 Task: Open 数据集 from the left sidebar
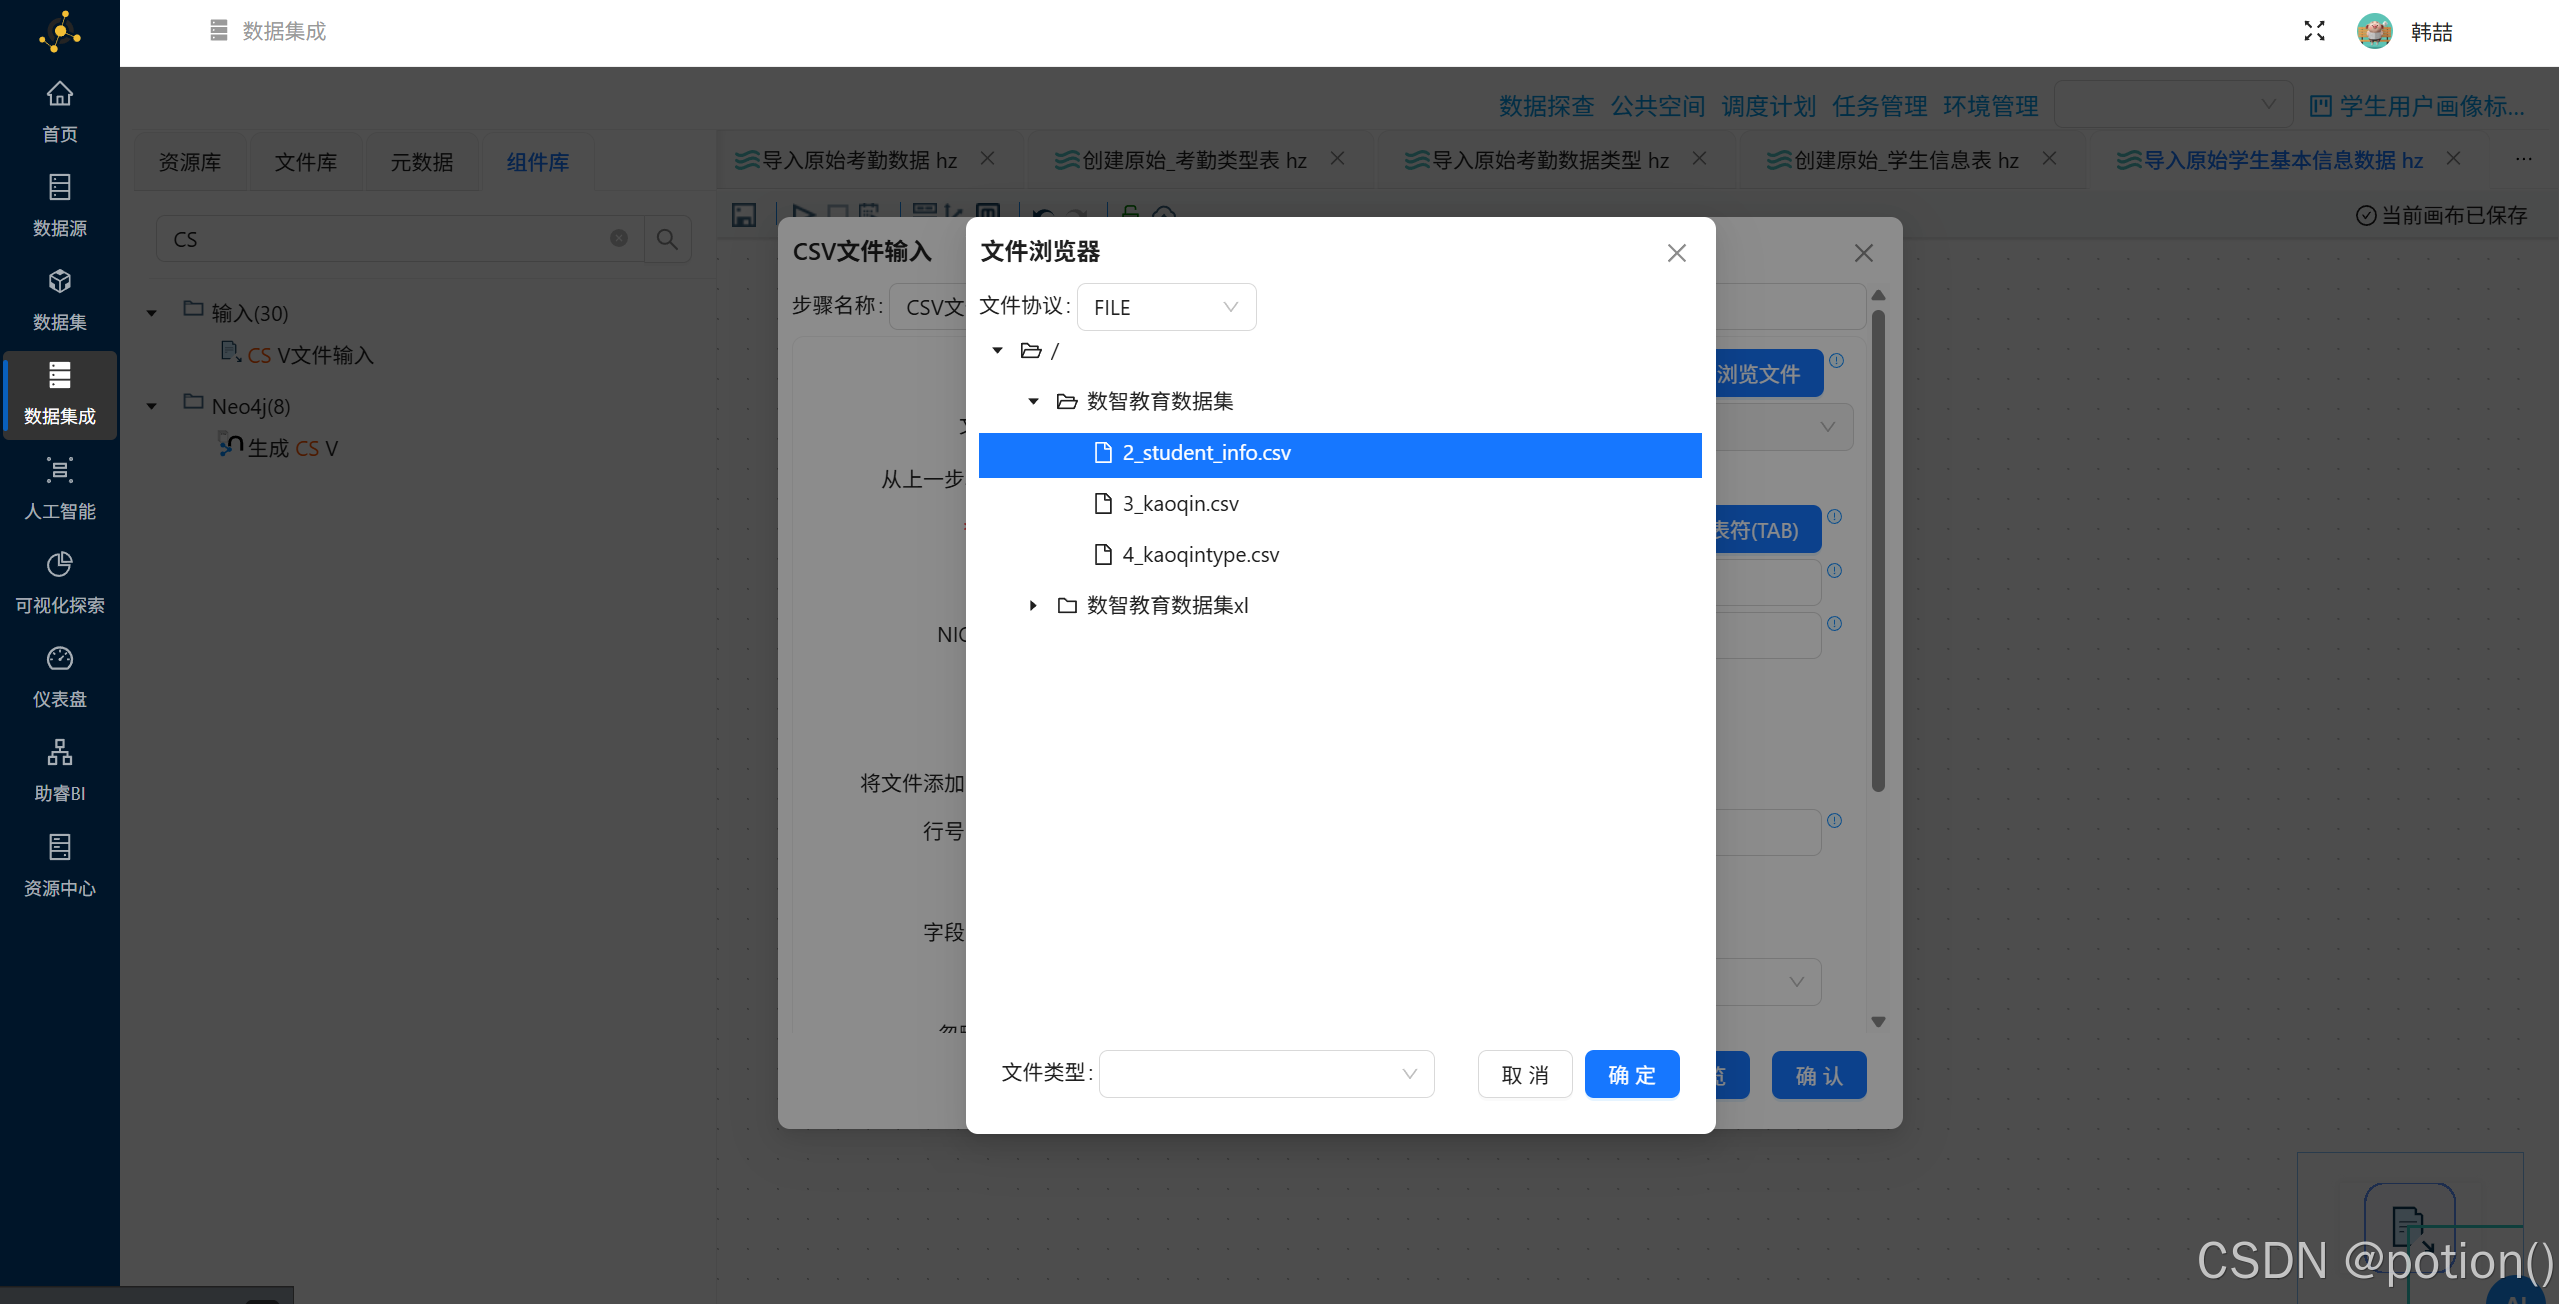[x=60, y=300]
